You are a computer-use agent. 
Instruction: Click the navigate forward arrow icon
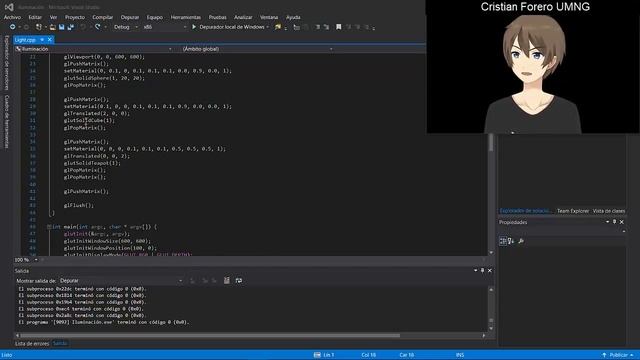(27, 27)
